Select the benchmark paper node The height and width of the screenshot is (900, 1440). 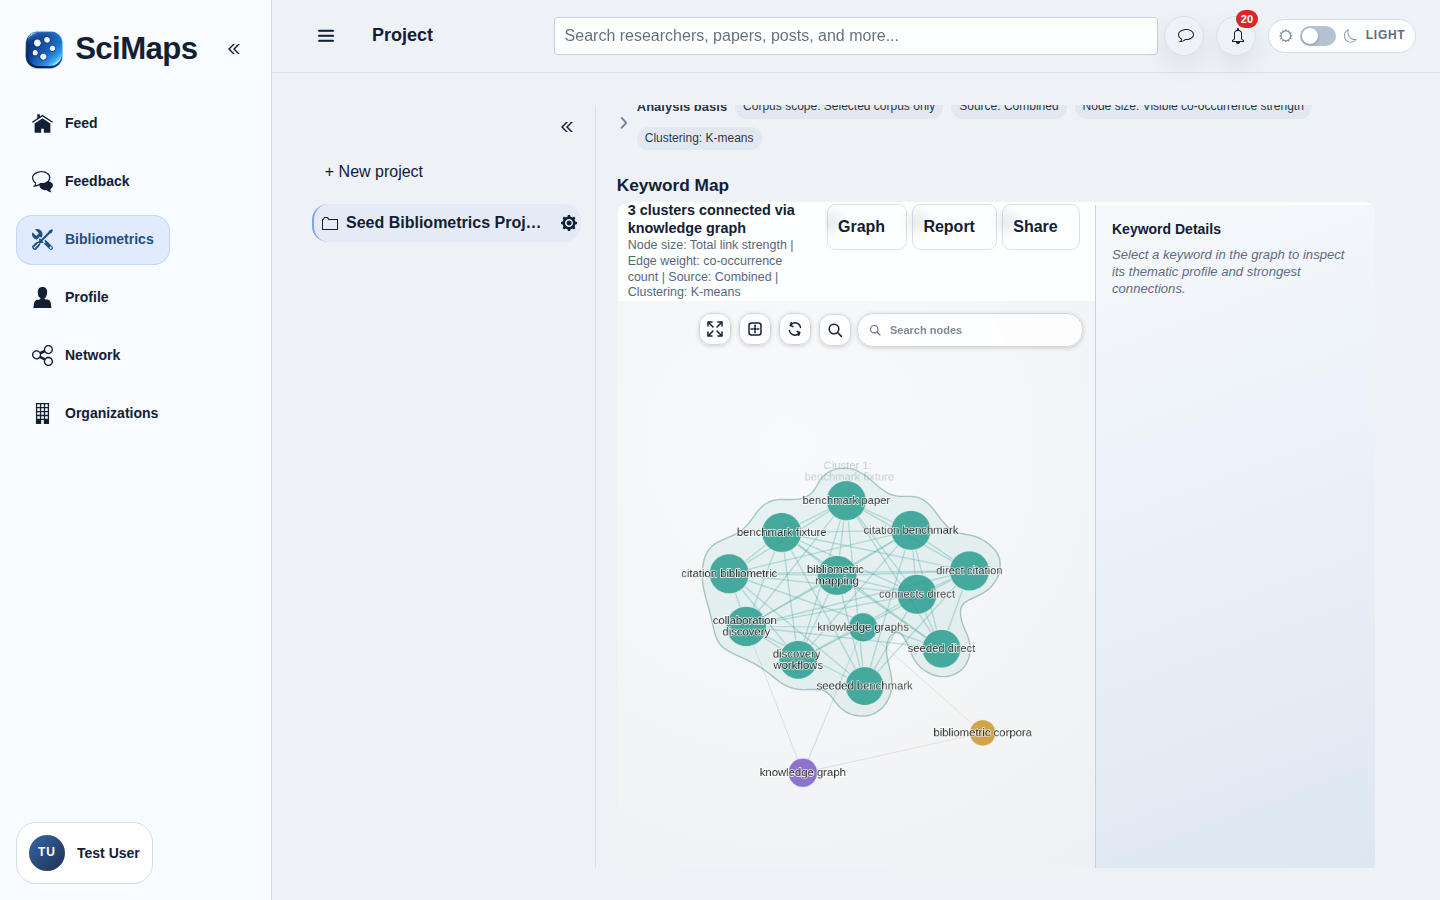pyautogui.click(x=846, y=500)
